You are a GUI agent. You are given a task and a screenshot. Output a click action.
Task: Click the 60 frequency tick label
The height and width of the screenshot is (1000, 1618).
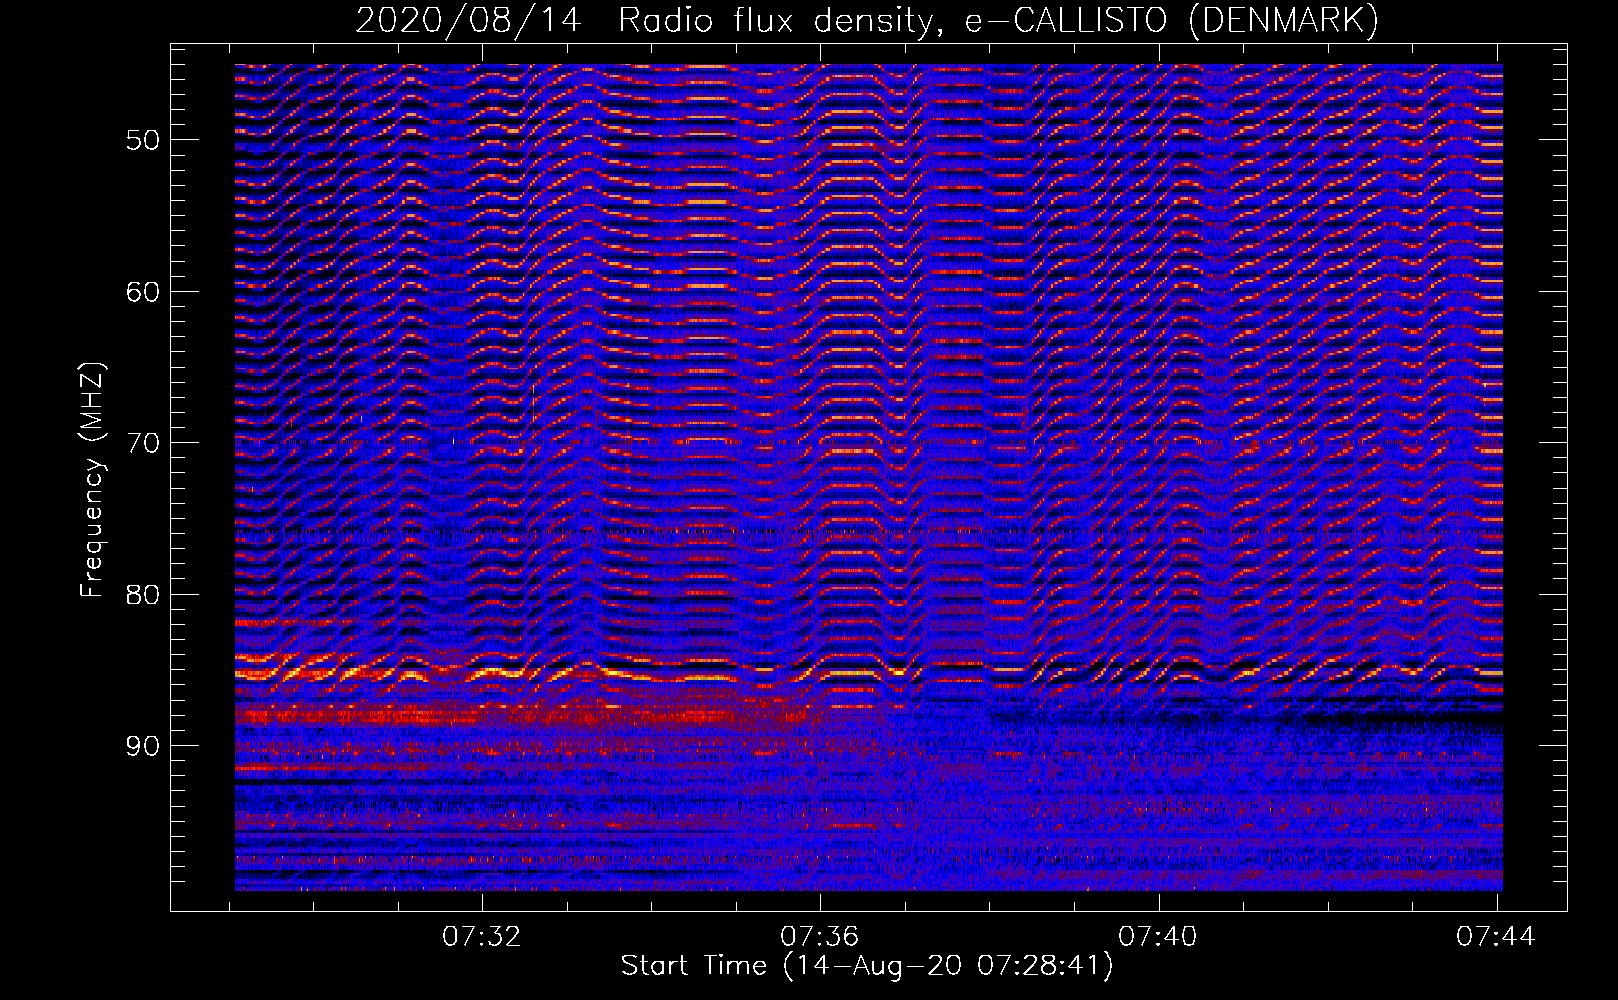tap(143, 292)
